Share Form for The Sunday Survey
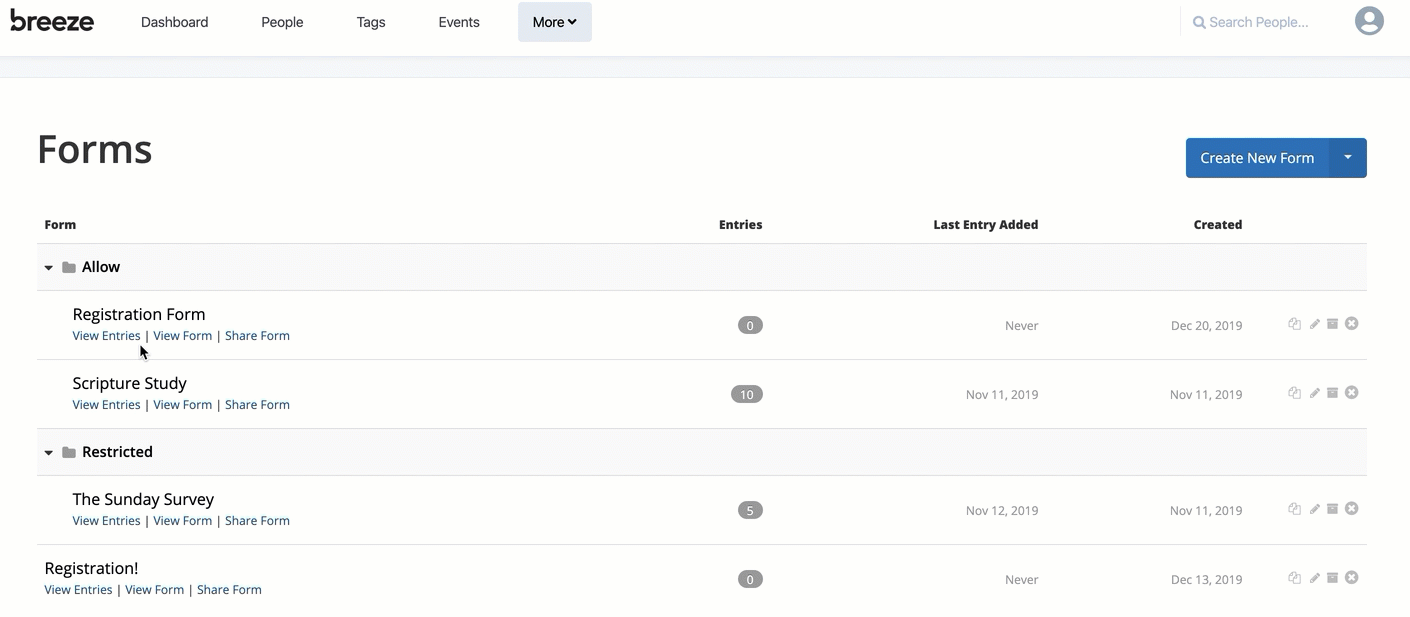The image size is (1410, 617). [x=257, y=521]
